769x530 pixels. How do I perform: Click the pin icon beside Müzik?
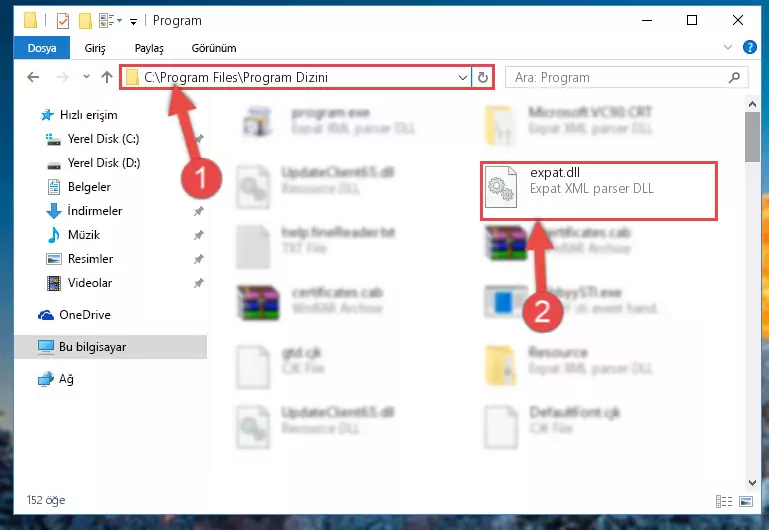[198, 235]
